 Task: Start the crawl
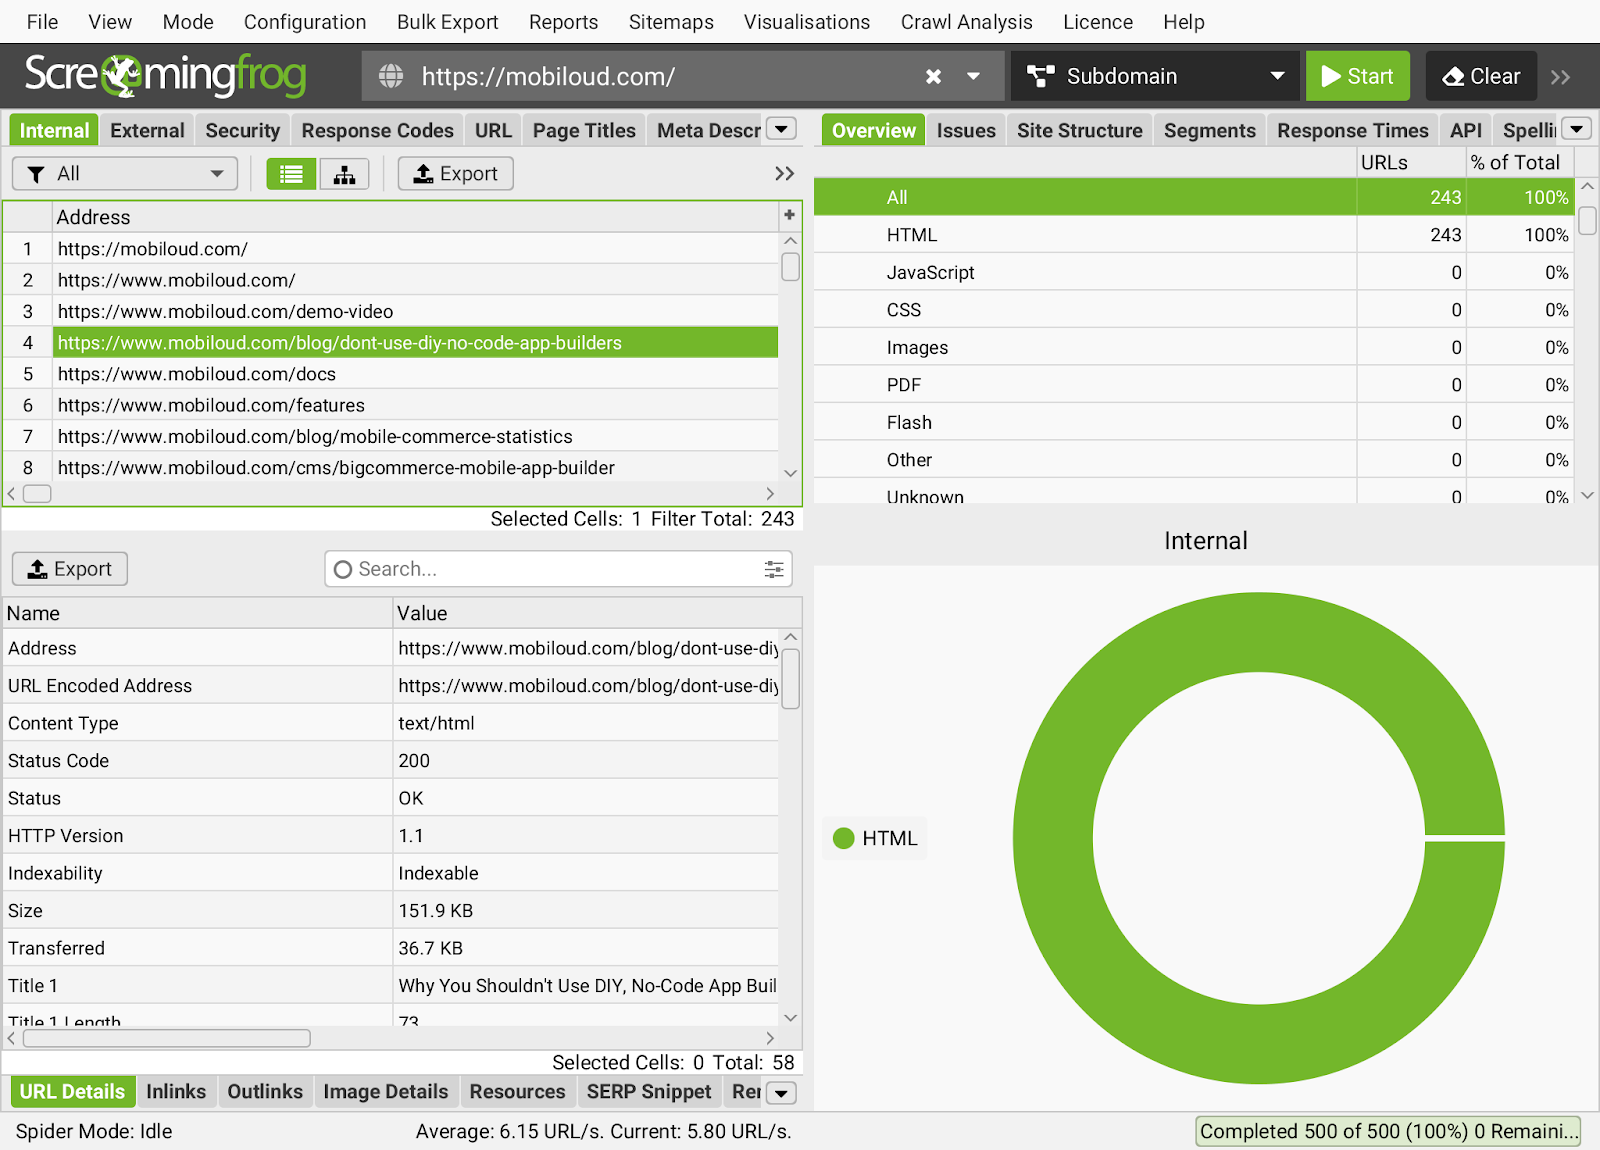pyautogui.click(x=1357, y=76)
